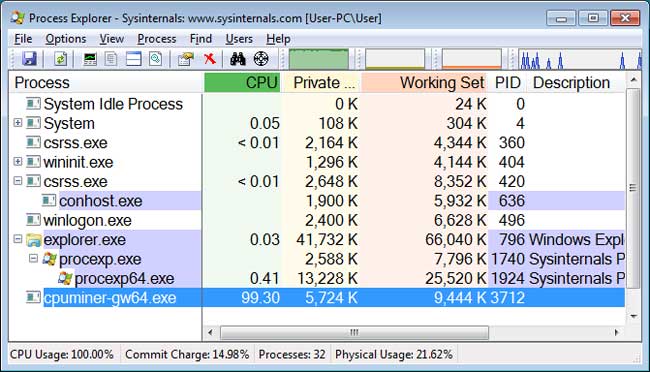Screen dimensions: 650x372
Task: Toggle the Show Lower Pane icon
Action: pos(133,59)
